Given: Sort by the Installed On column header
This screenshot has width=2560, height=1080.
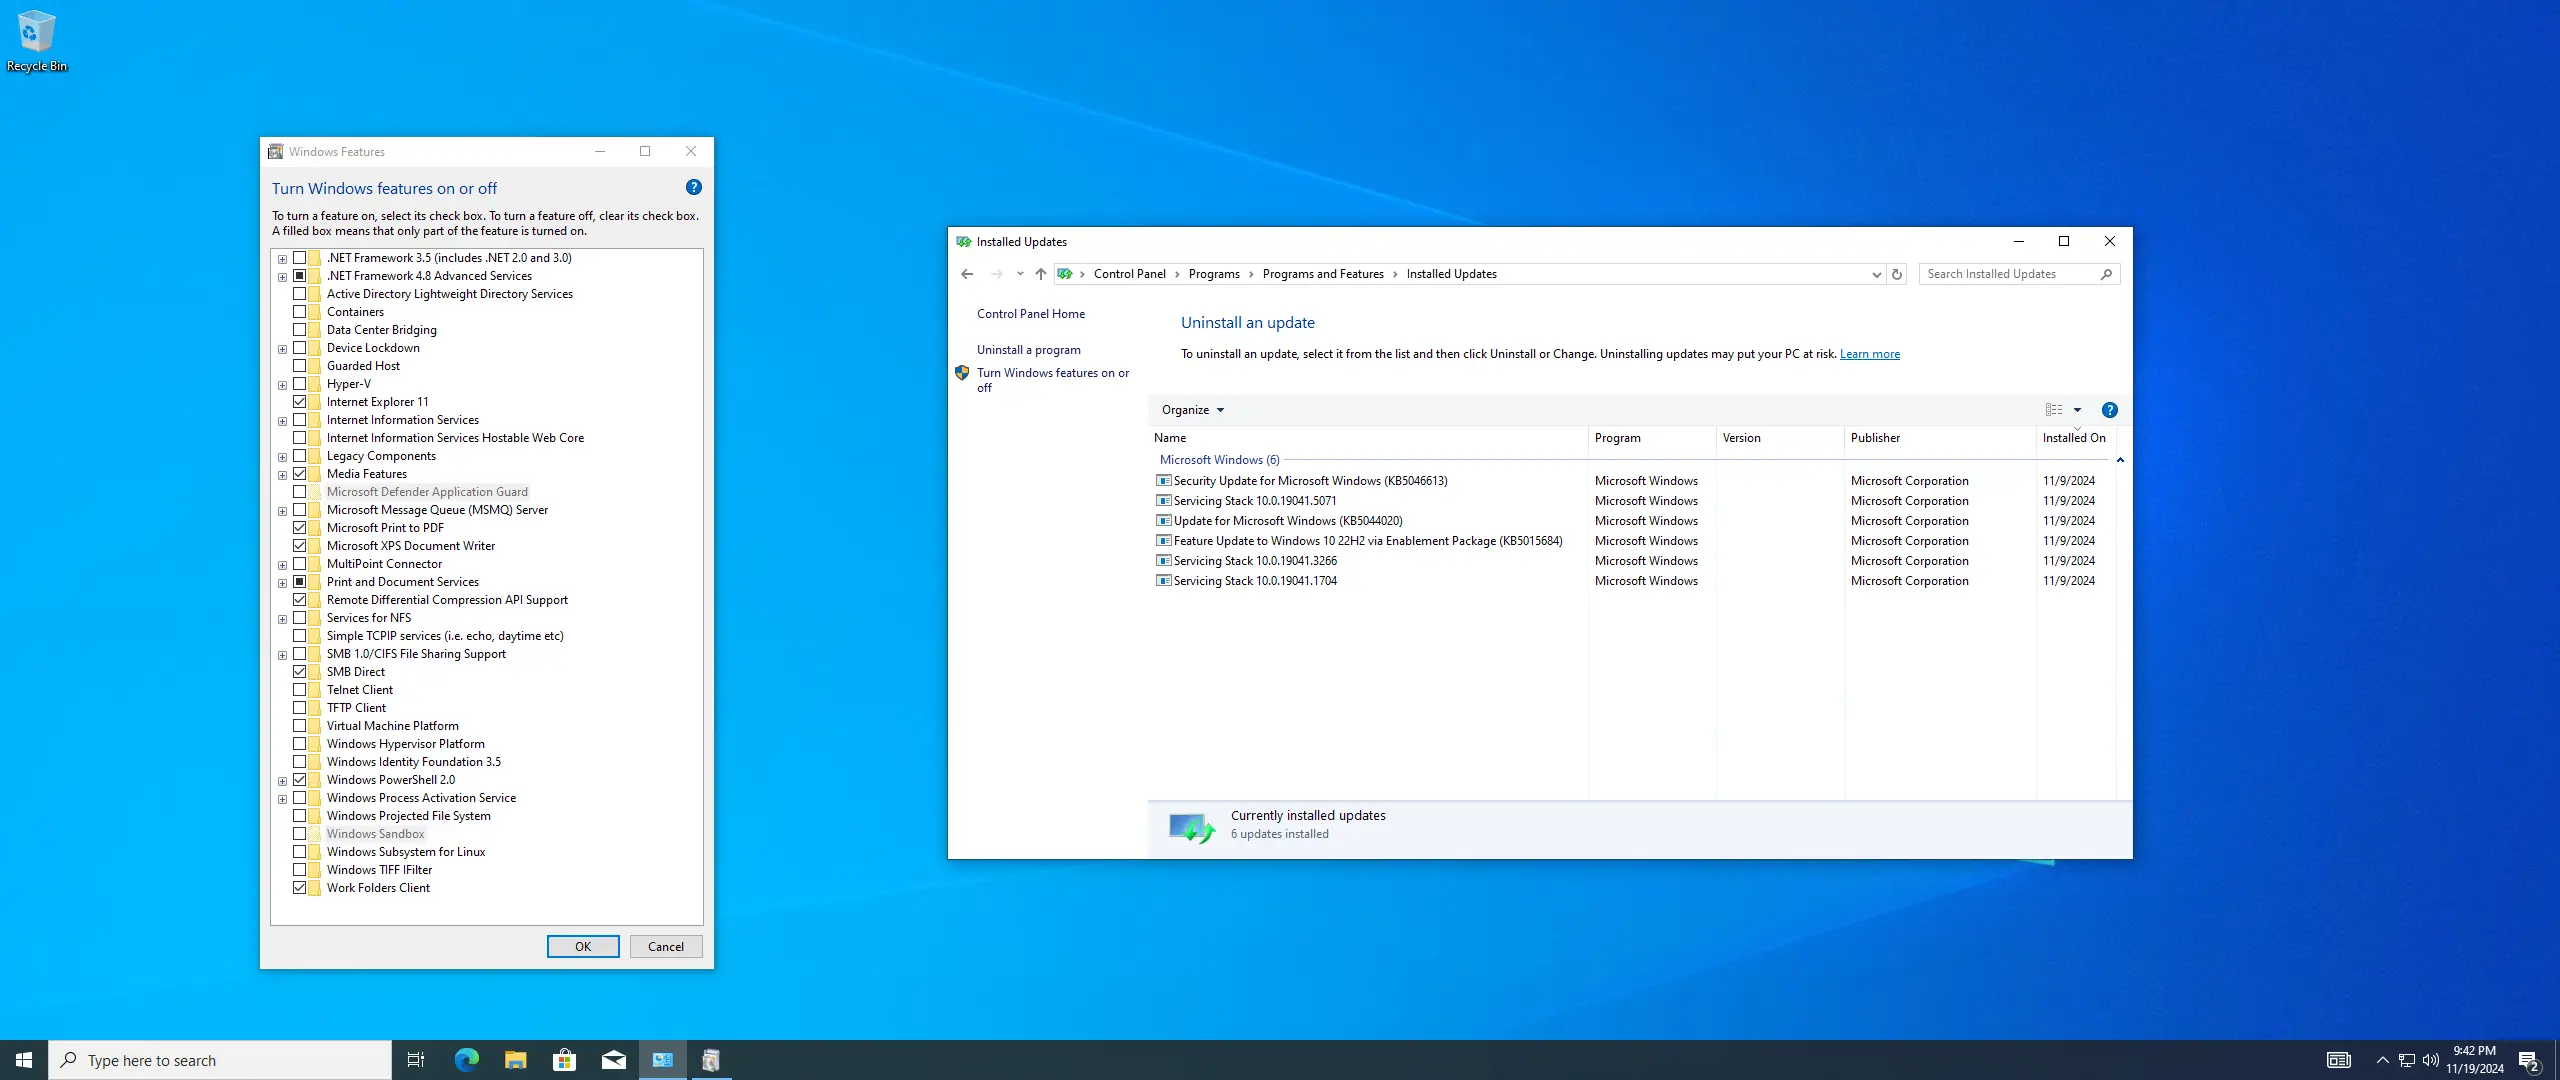Looking at the screenshot, I should (x=2073, y=438).
